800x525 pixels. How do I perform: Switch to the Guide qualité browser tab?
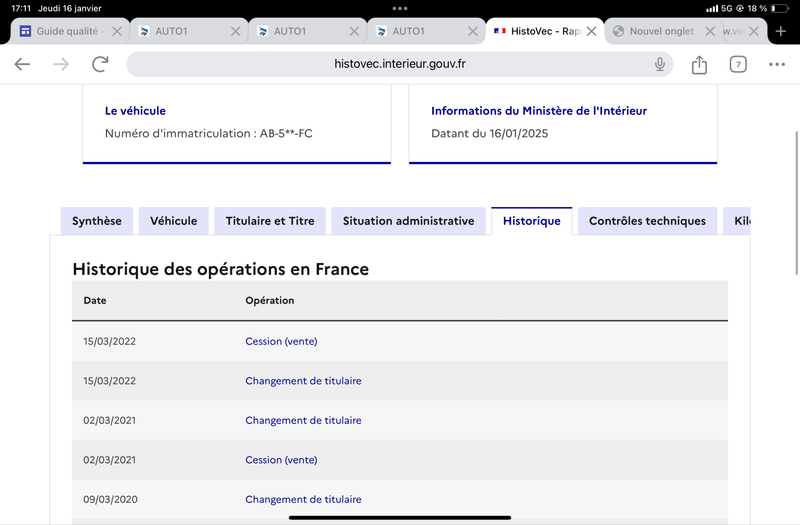coord(70,31)
